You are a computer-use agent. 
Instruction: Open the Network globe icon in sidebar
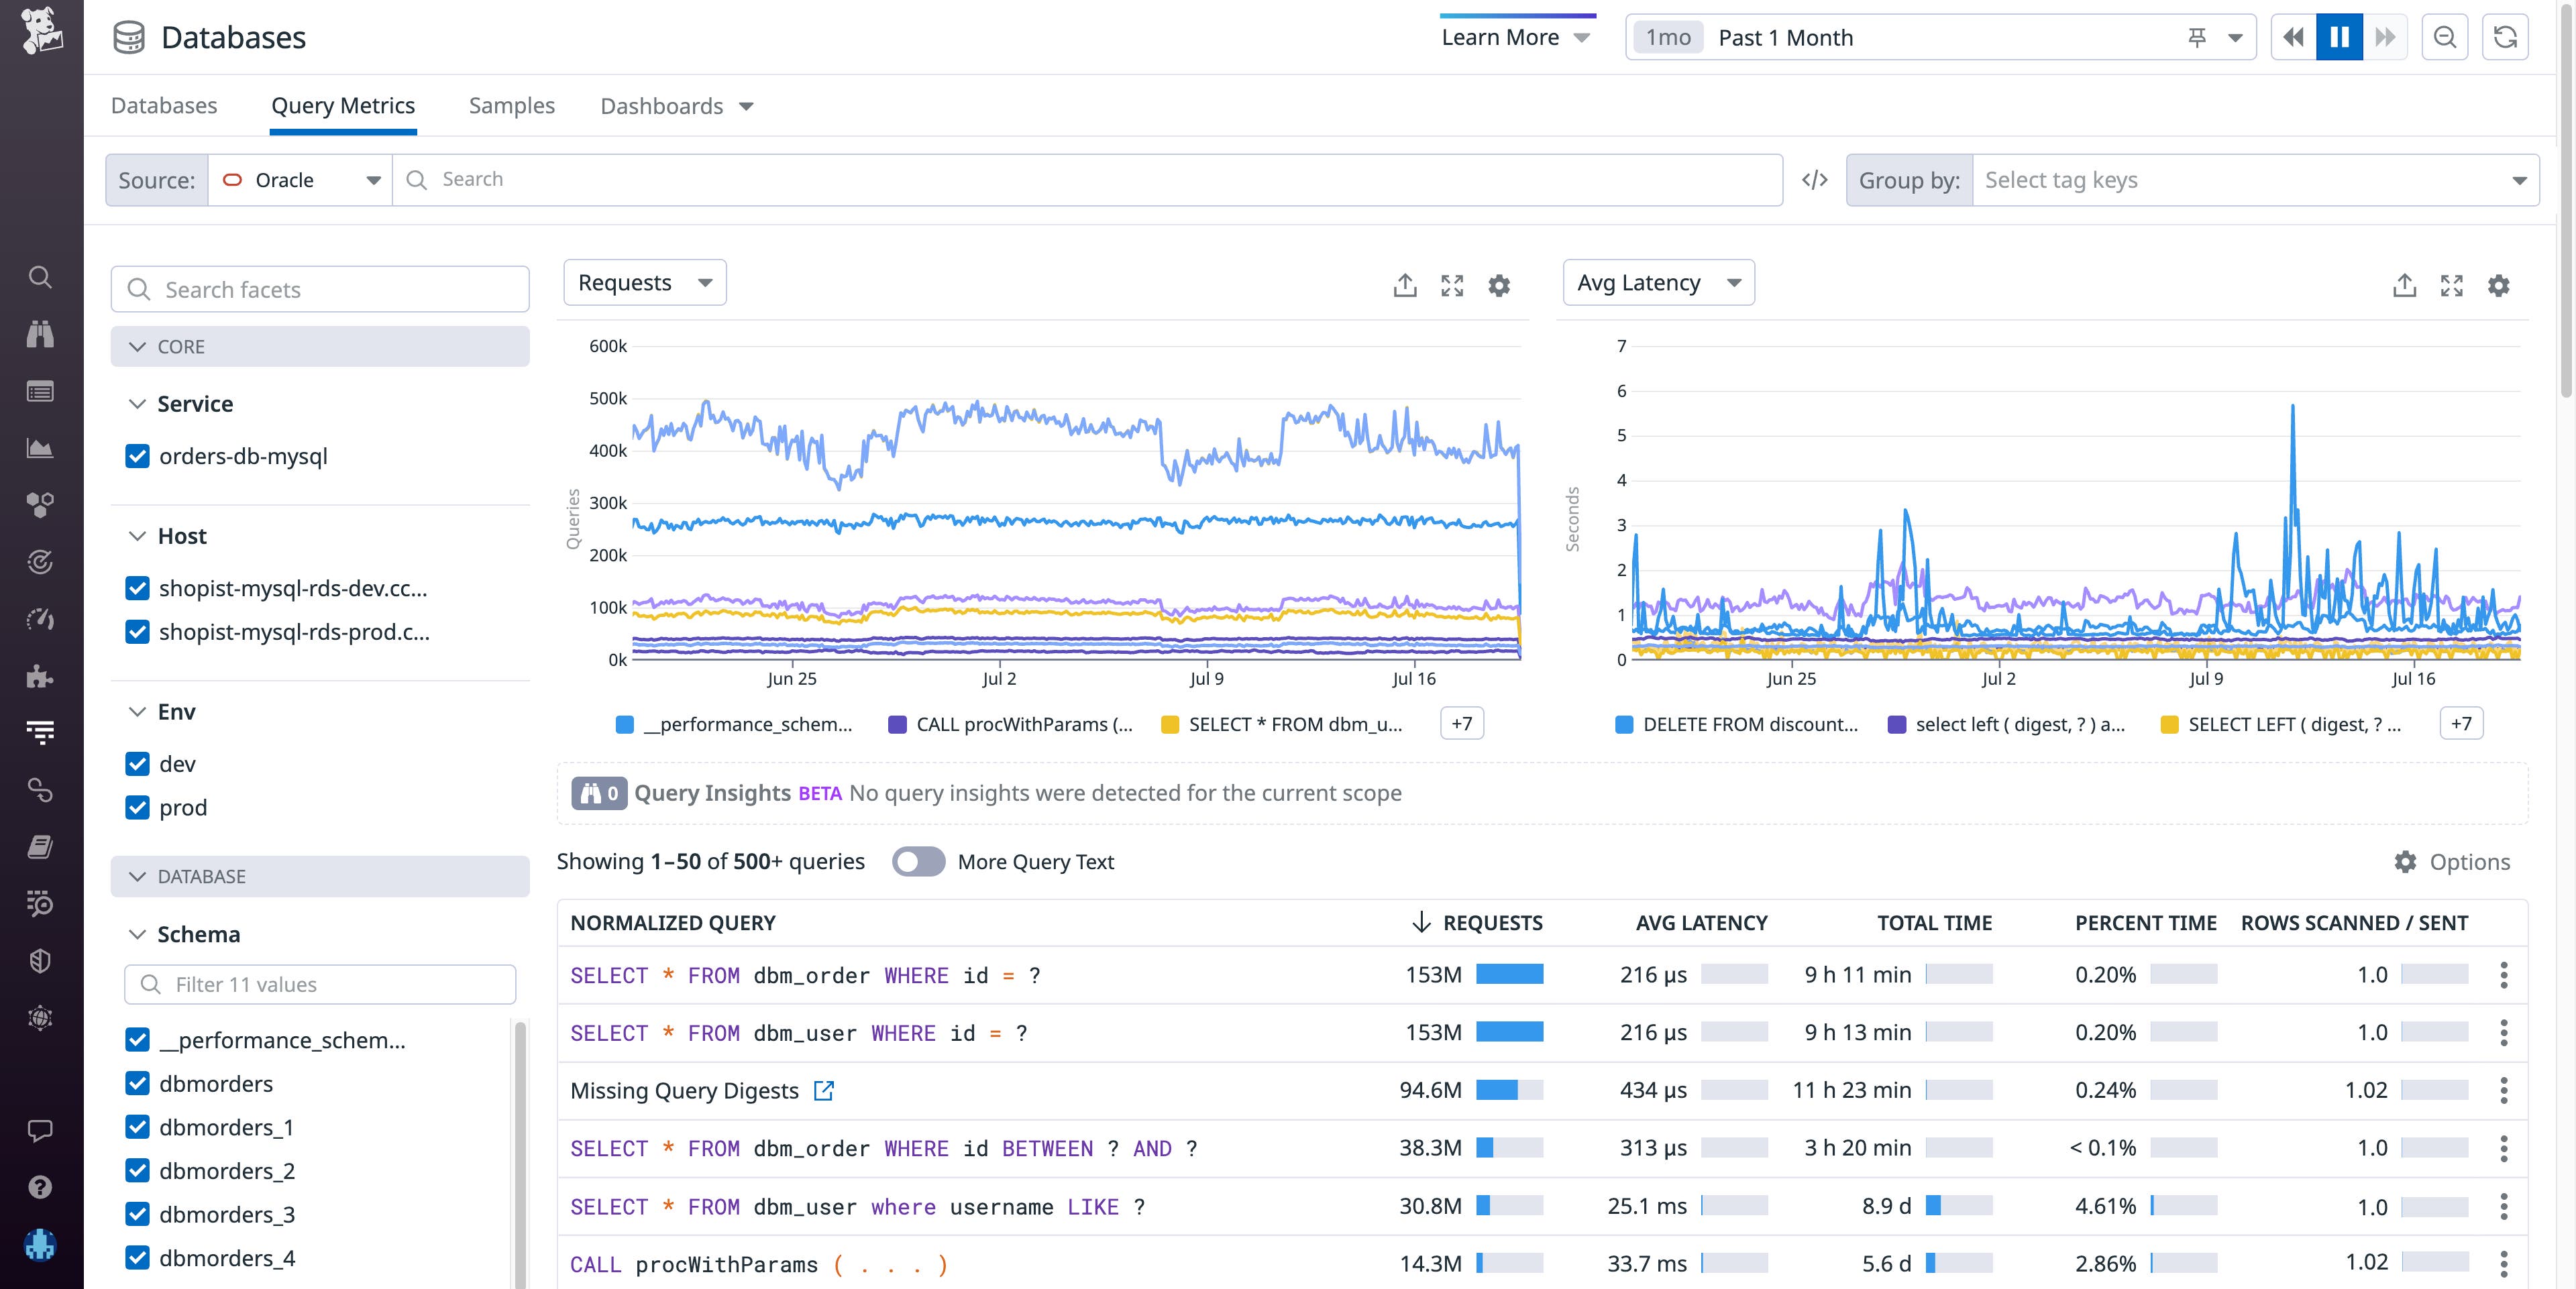point(40,1018)
